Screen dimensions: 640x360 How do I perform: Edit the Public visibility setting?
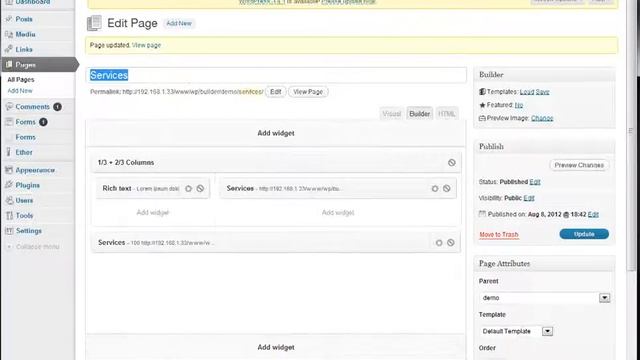(529, 198)
